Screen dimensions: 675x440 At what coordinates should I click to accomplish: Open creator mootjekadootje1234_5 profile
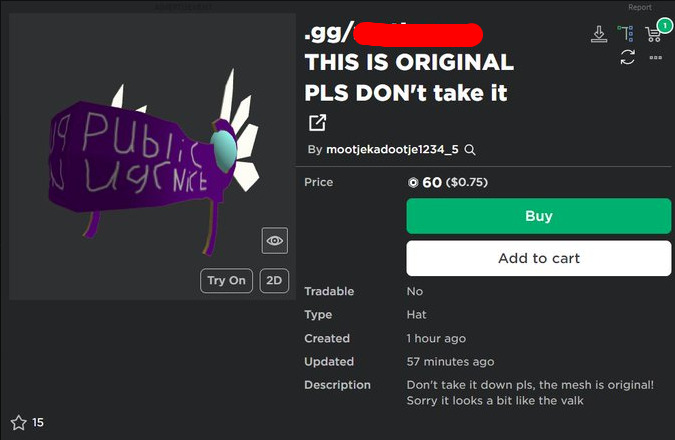392,149
